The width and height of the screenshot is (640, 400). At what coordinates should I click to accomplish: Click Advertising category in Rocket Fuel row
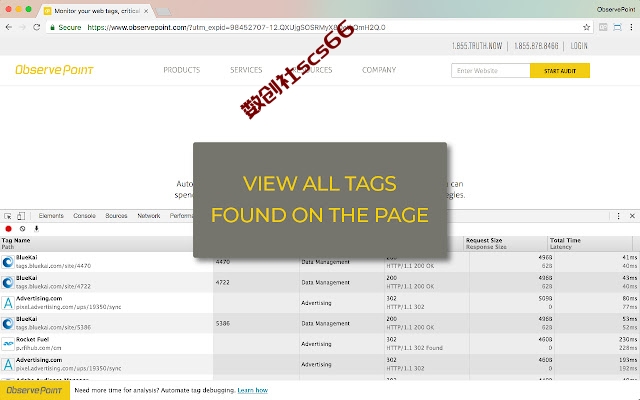[x=316, y=344]
